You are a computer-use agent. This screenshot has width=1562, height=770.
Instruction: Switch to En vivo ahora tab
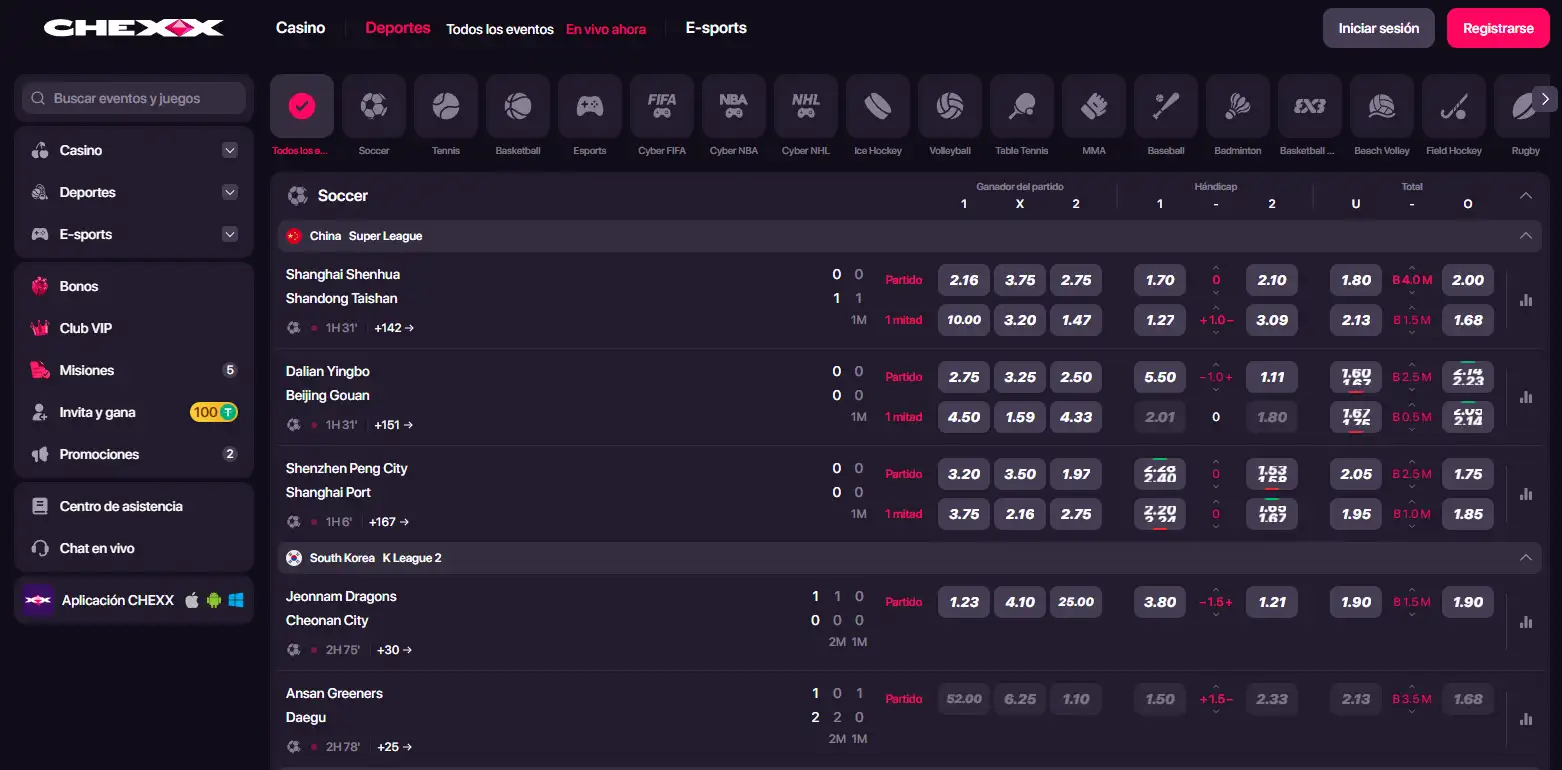(x=606, y=29)
